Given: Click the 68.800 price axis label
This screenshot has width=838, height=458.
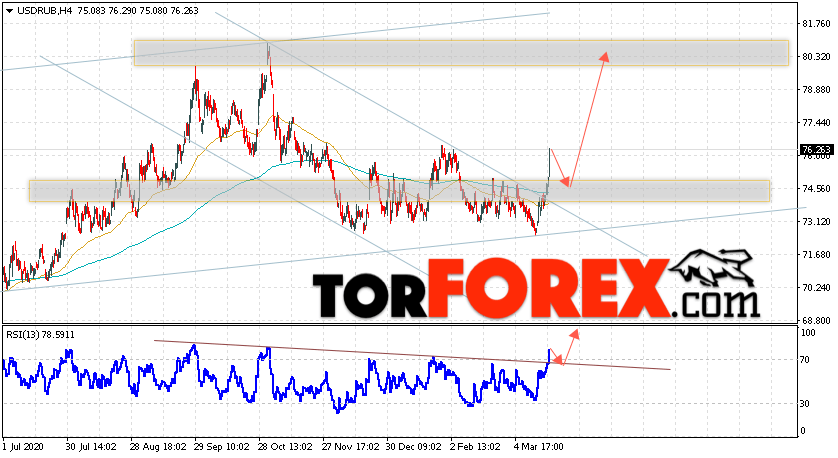Looking at the screenshot, I should pos(817,320).
